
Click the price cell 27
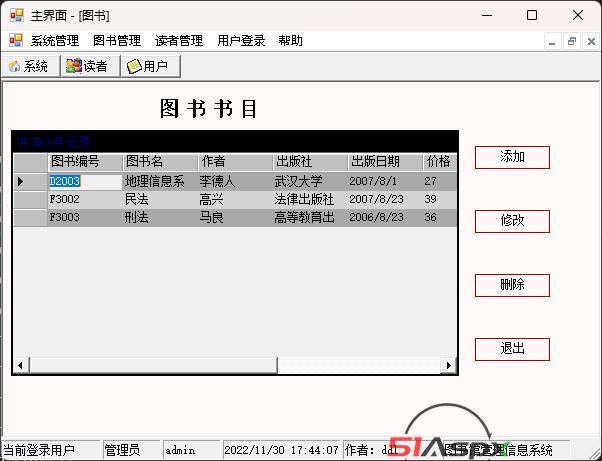coord(440,181)
